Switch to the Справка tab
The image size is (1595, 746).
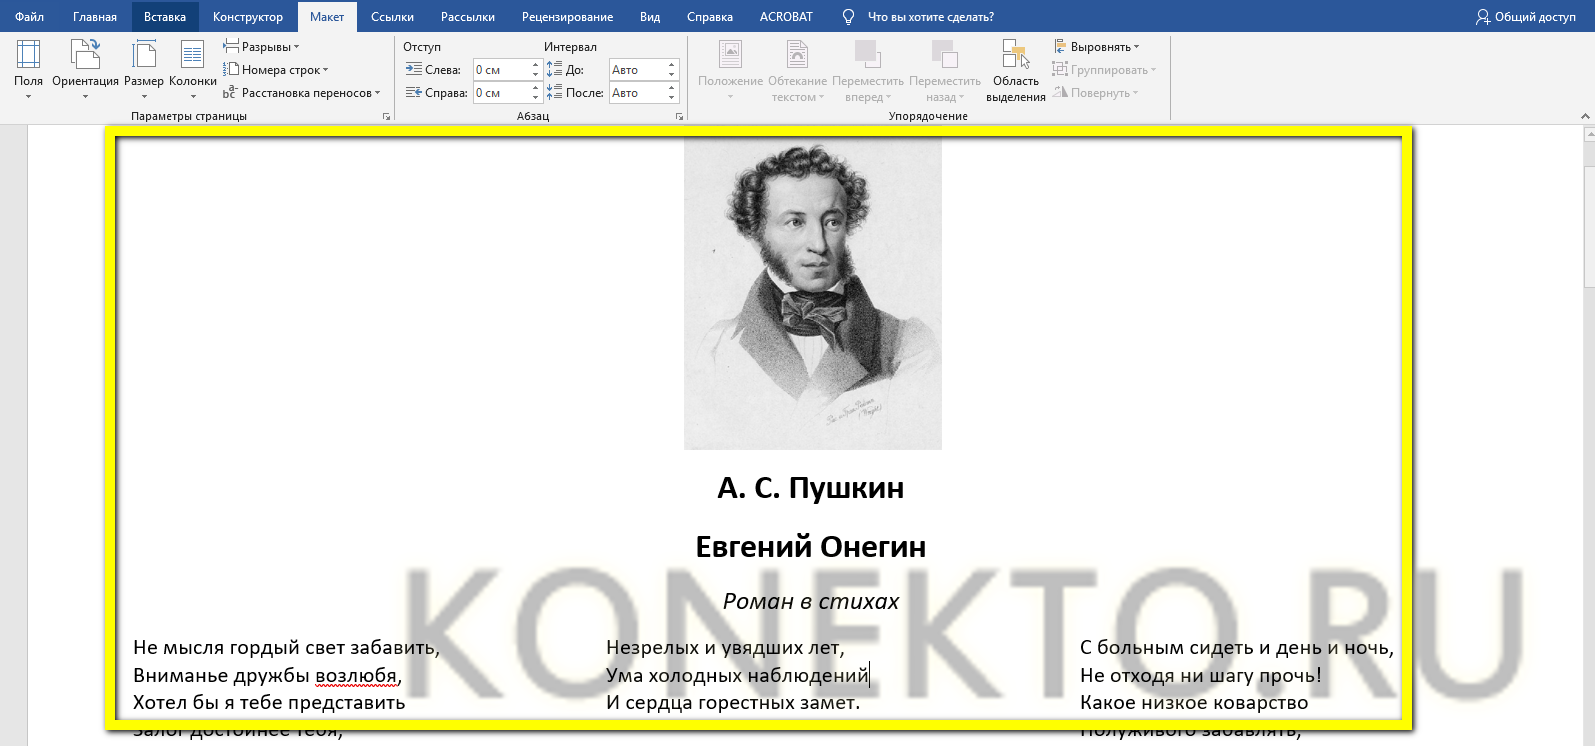(x=710, y=17)
